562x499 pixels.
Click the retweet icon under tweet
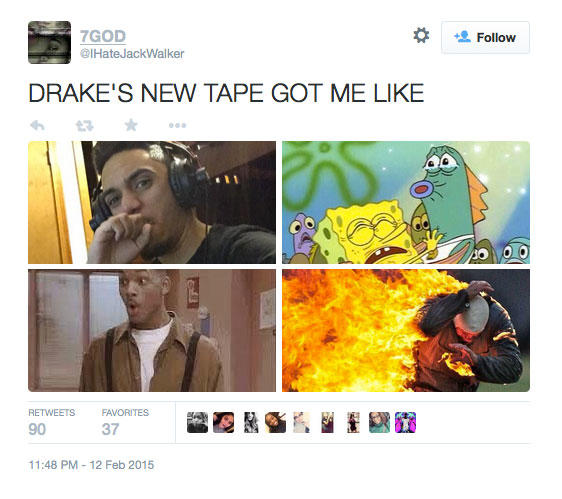click(85, 125)
